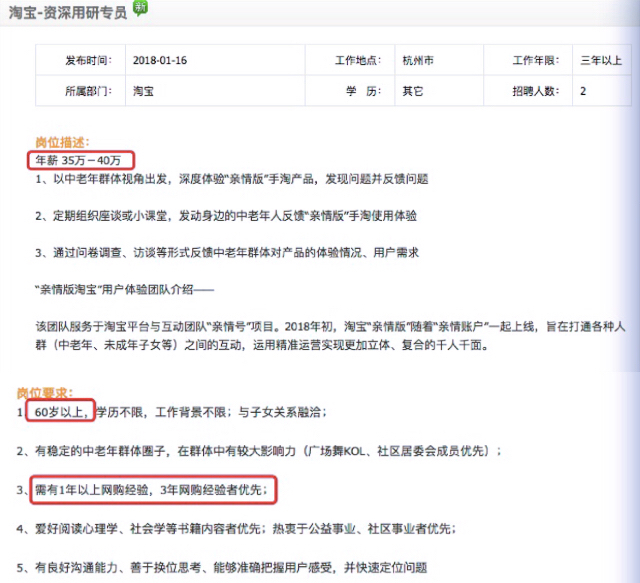This screenshot has width=640, height=583.
Task: Click description item 3 about 通过问卷调查
Action: (x=227, y=253)
